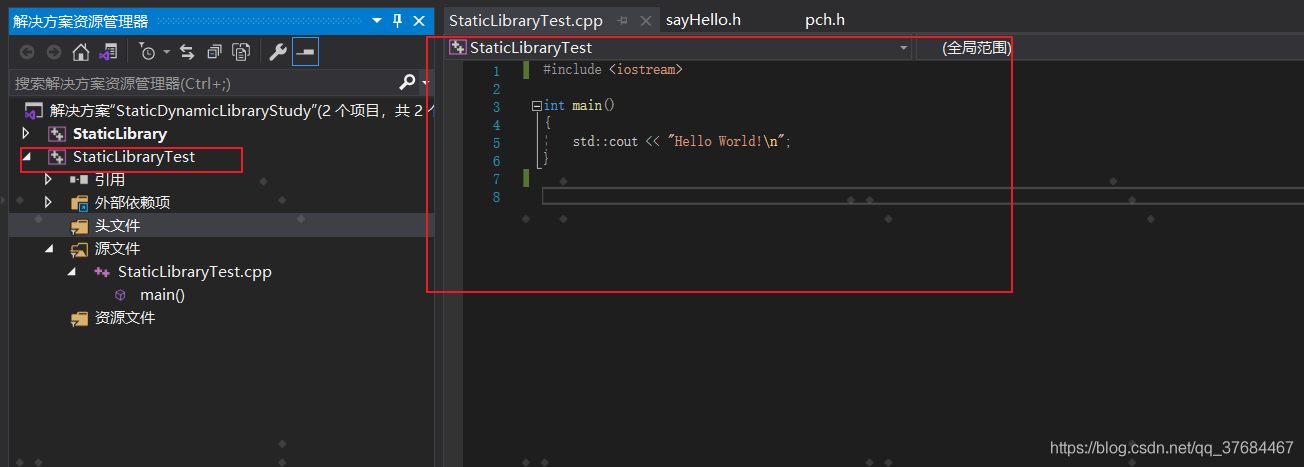Viewport: 1304px width, 467px height.
Task: Collapse the 源文件 folder
Action: (x=48, y=249)
